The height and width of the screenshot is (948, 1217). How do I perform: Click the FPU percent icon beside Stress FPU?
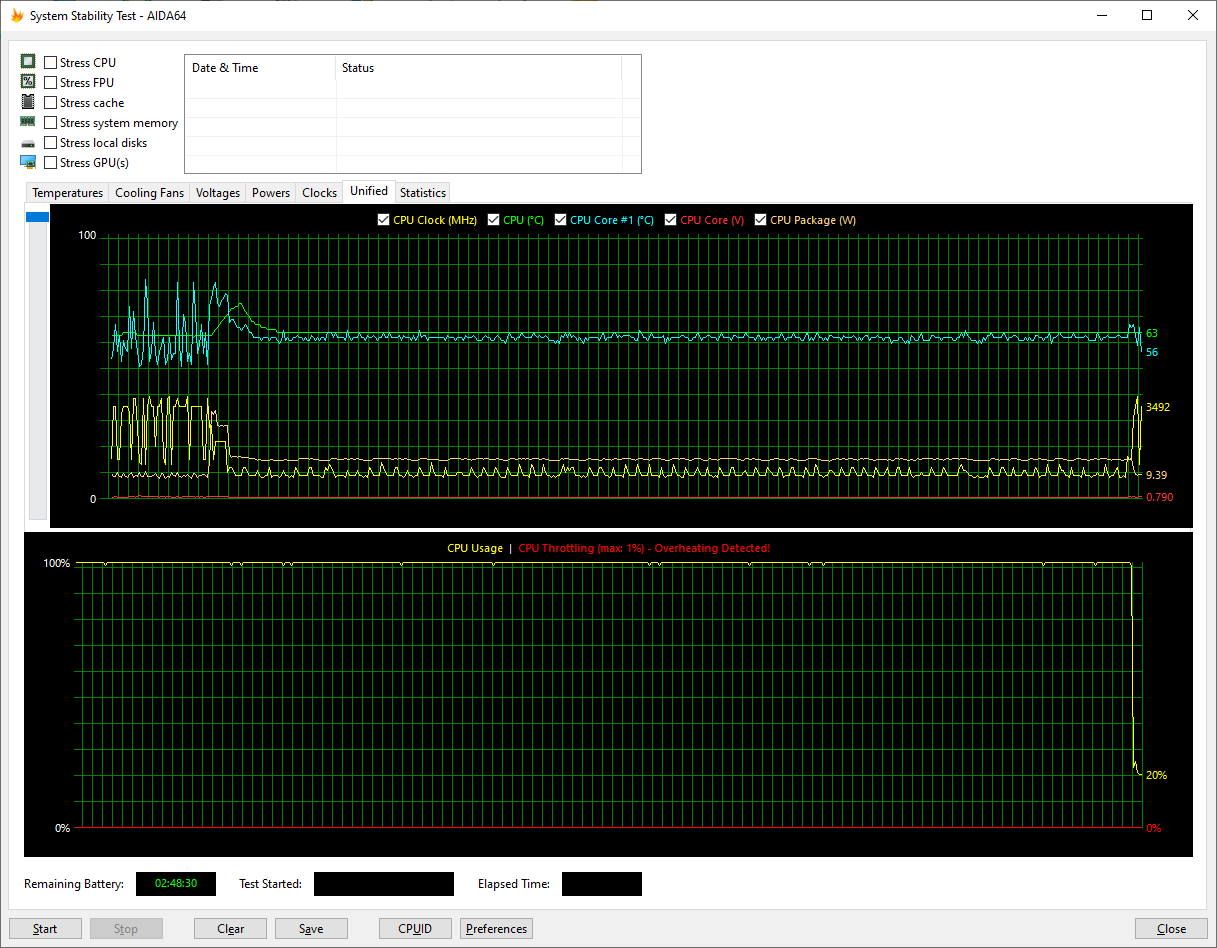[x=28, y=82]
